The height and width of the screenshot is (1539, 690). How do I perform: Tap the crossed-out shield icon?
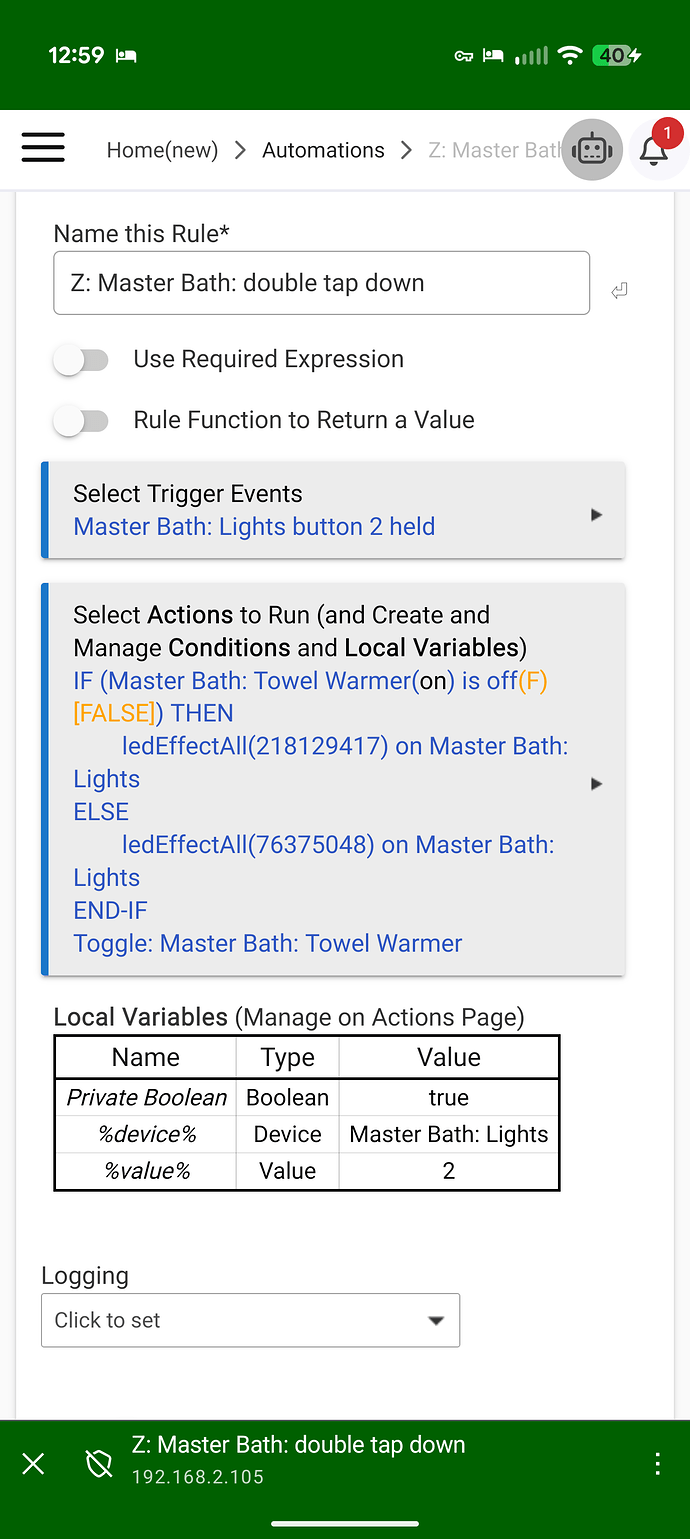click(98, 1465)
